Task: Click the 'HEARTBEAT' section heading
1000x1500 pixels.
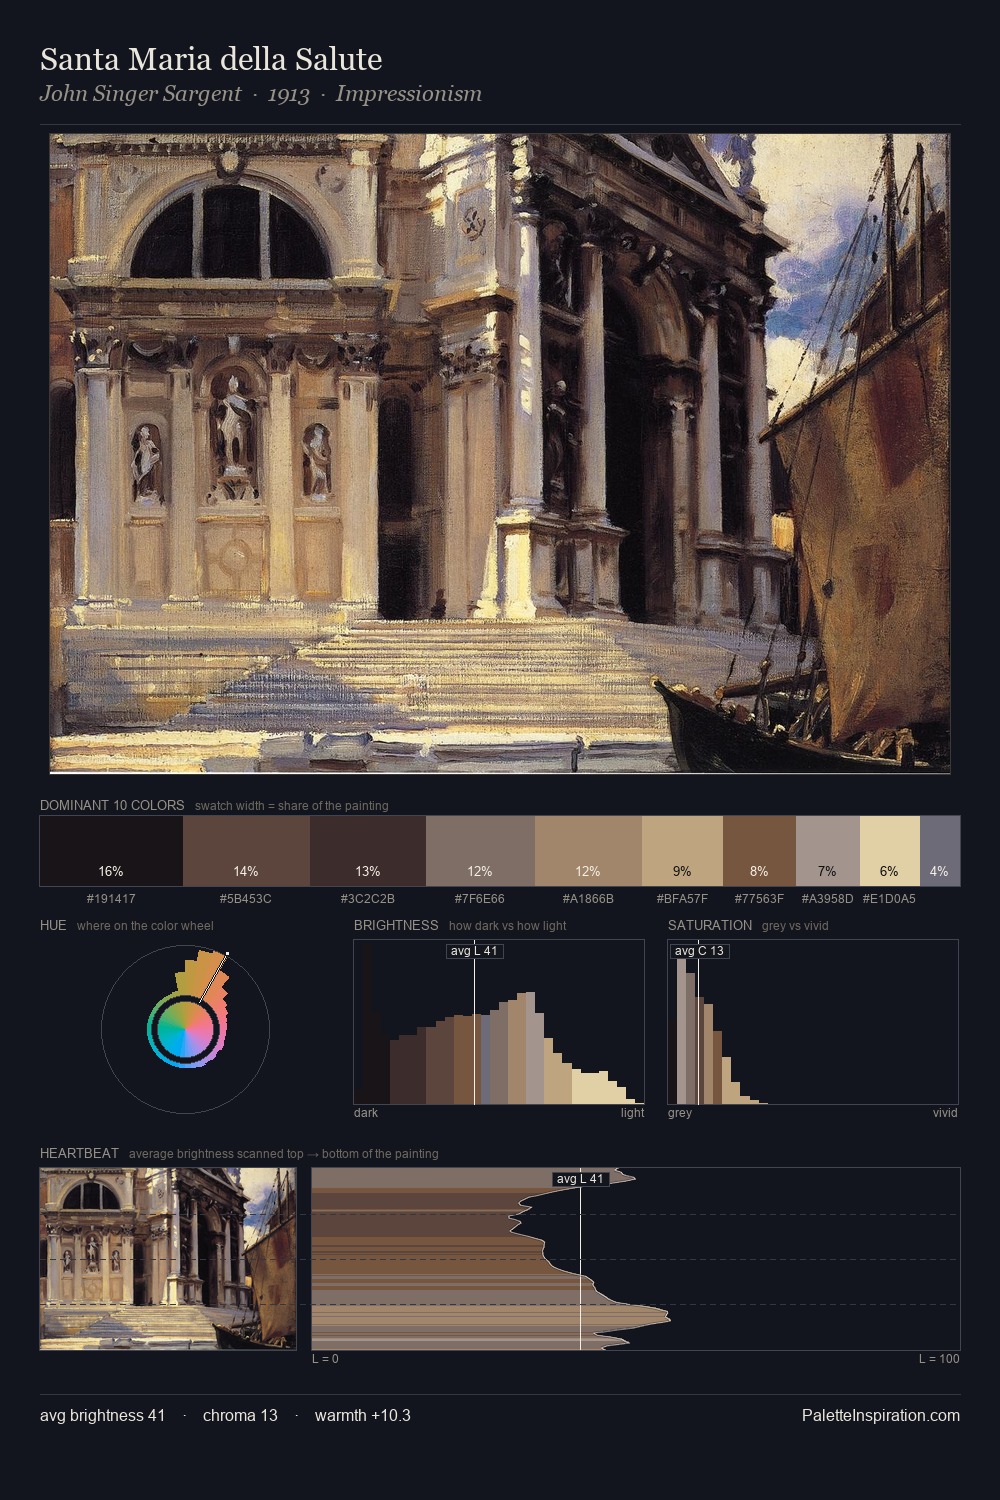Action: click(x=79, y=1153)
